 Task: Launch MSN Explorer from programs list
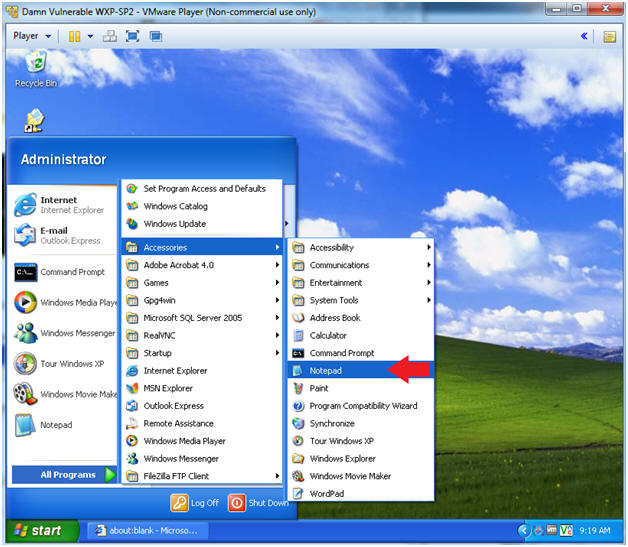[202, 388]
